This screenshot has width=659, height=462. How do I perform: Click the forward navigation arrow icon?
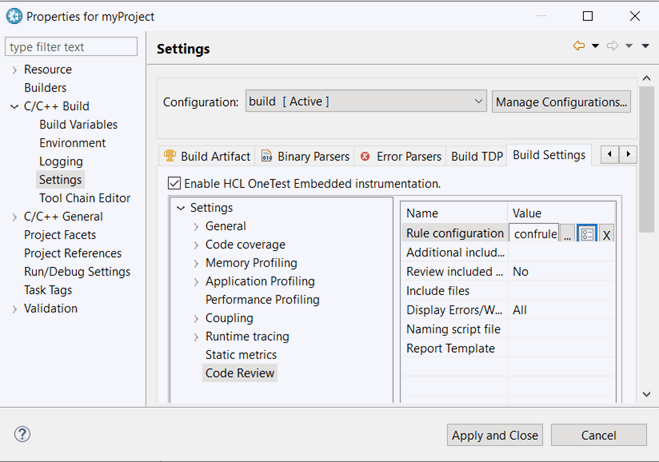pos(612,46)
